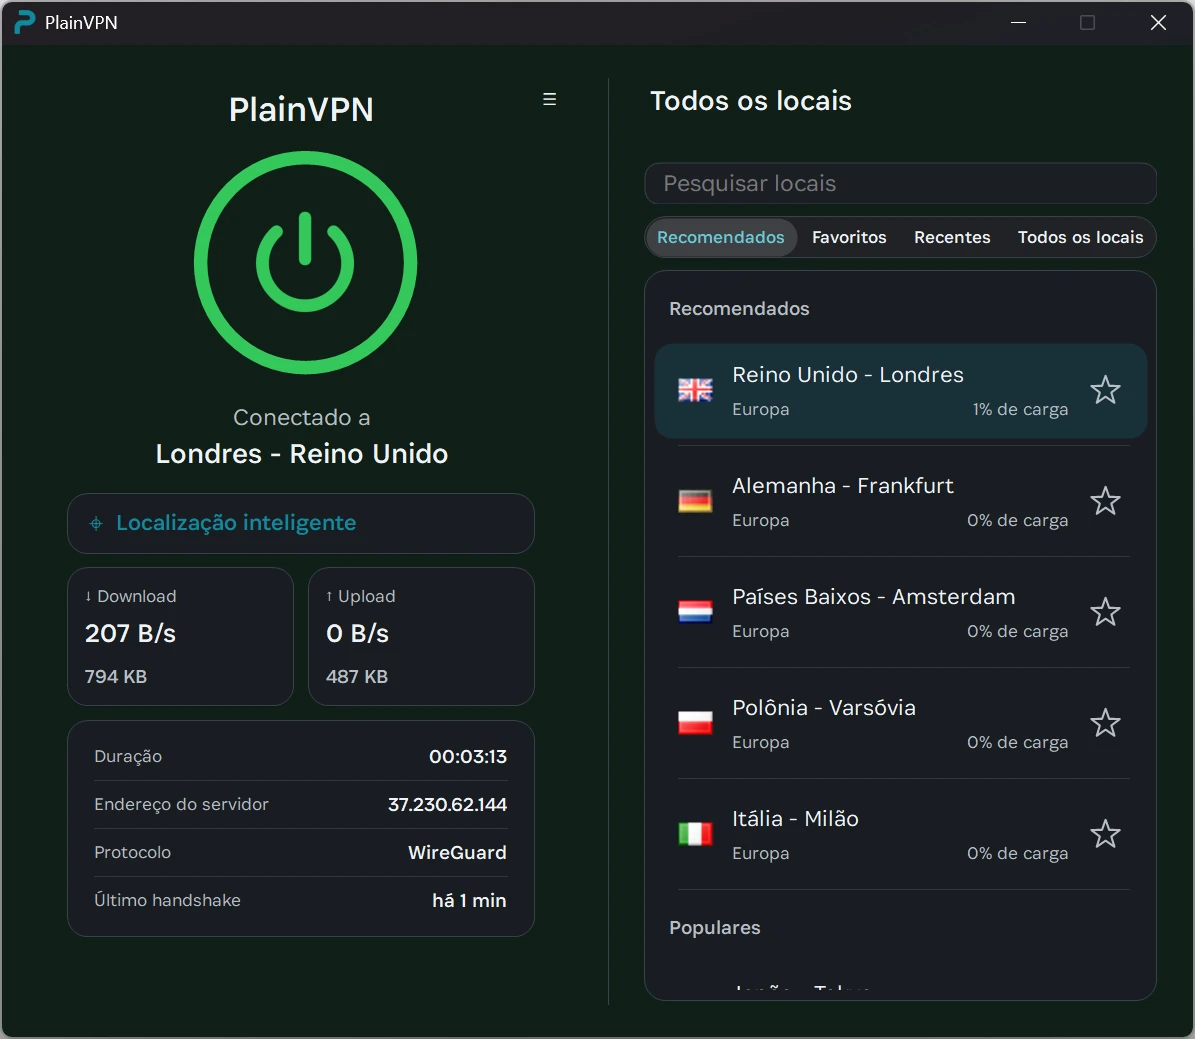
Task: Click the Recomendados section heading
Action: click(x=739, y=309)
